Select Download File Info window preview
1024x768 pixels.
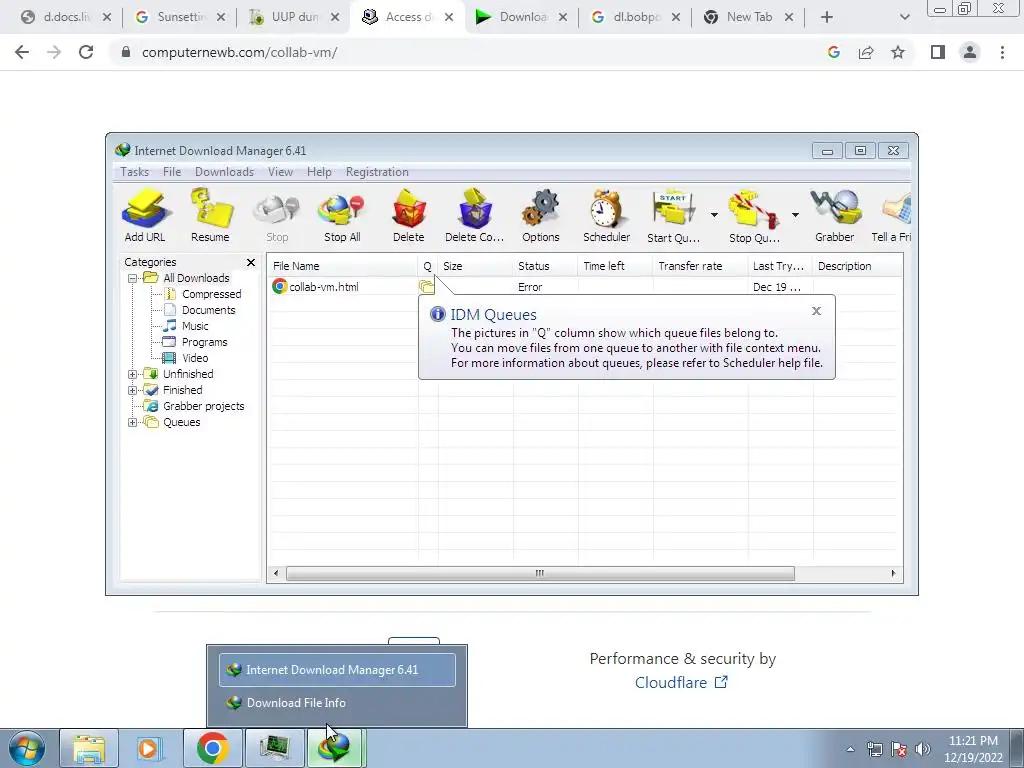coord(337,703)
